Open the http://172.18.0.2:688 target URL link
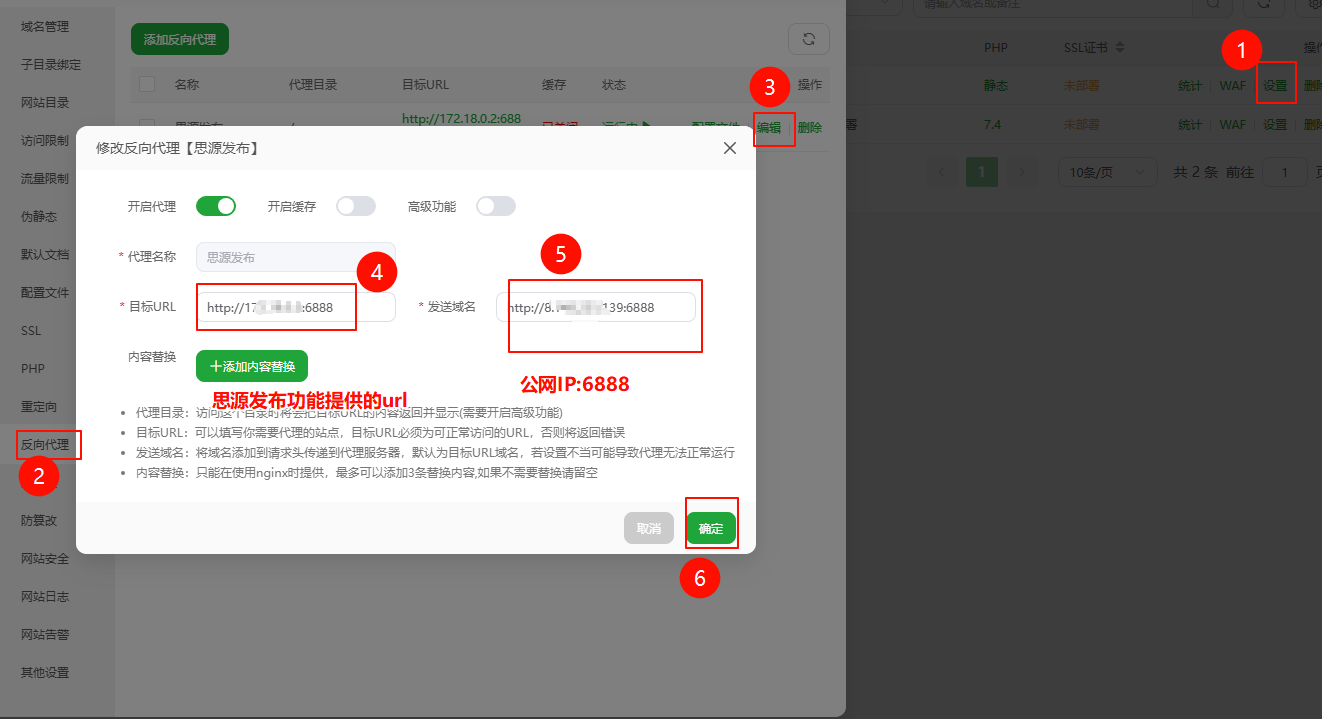 (461, 118)
